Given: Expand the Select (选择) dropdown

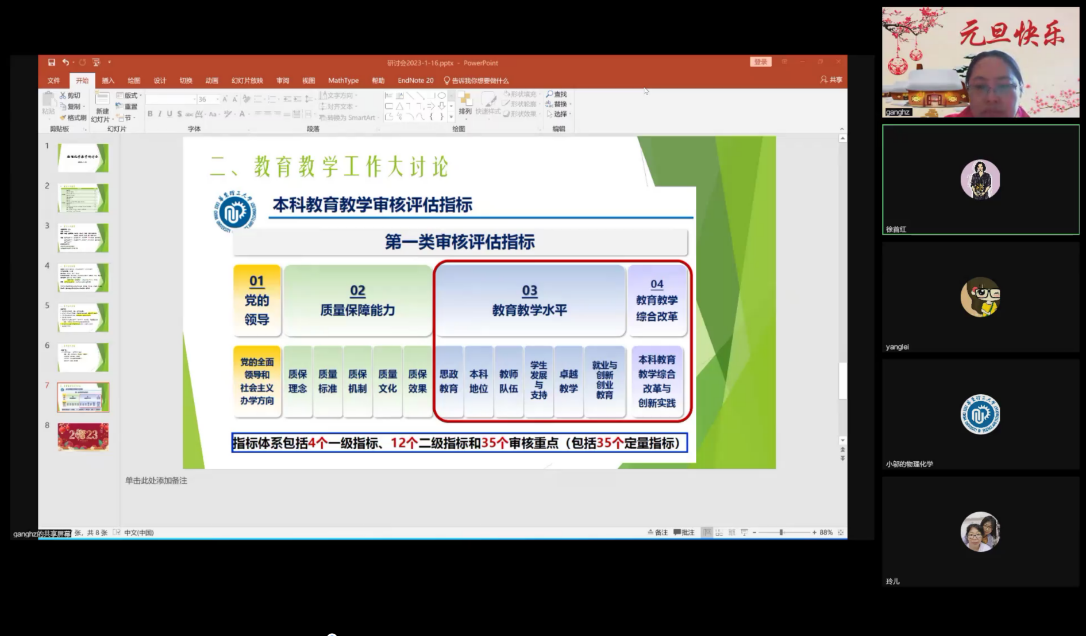Looking at the screenshot, I should [x=561, y=114].
